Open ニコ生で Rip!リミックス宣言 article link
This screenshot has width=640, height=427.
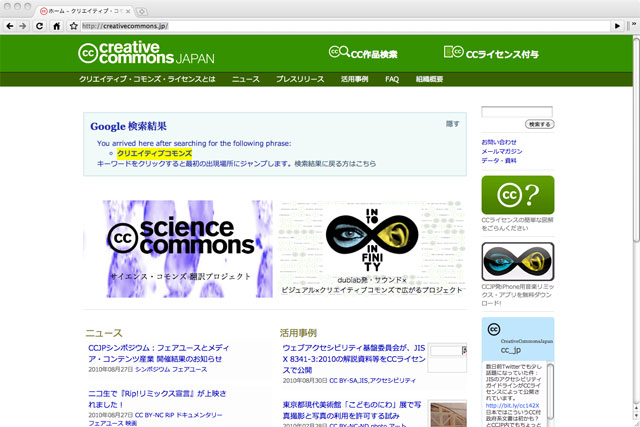pyautogui.click(x=157, y=399)
